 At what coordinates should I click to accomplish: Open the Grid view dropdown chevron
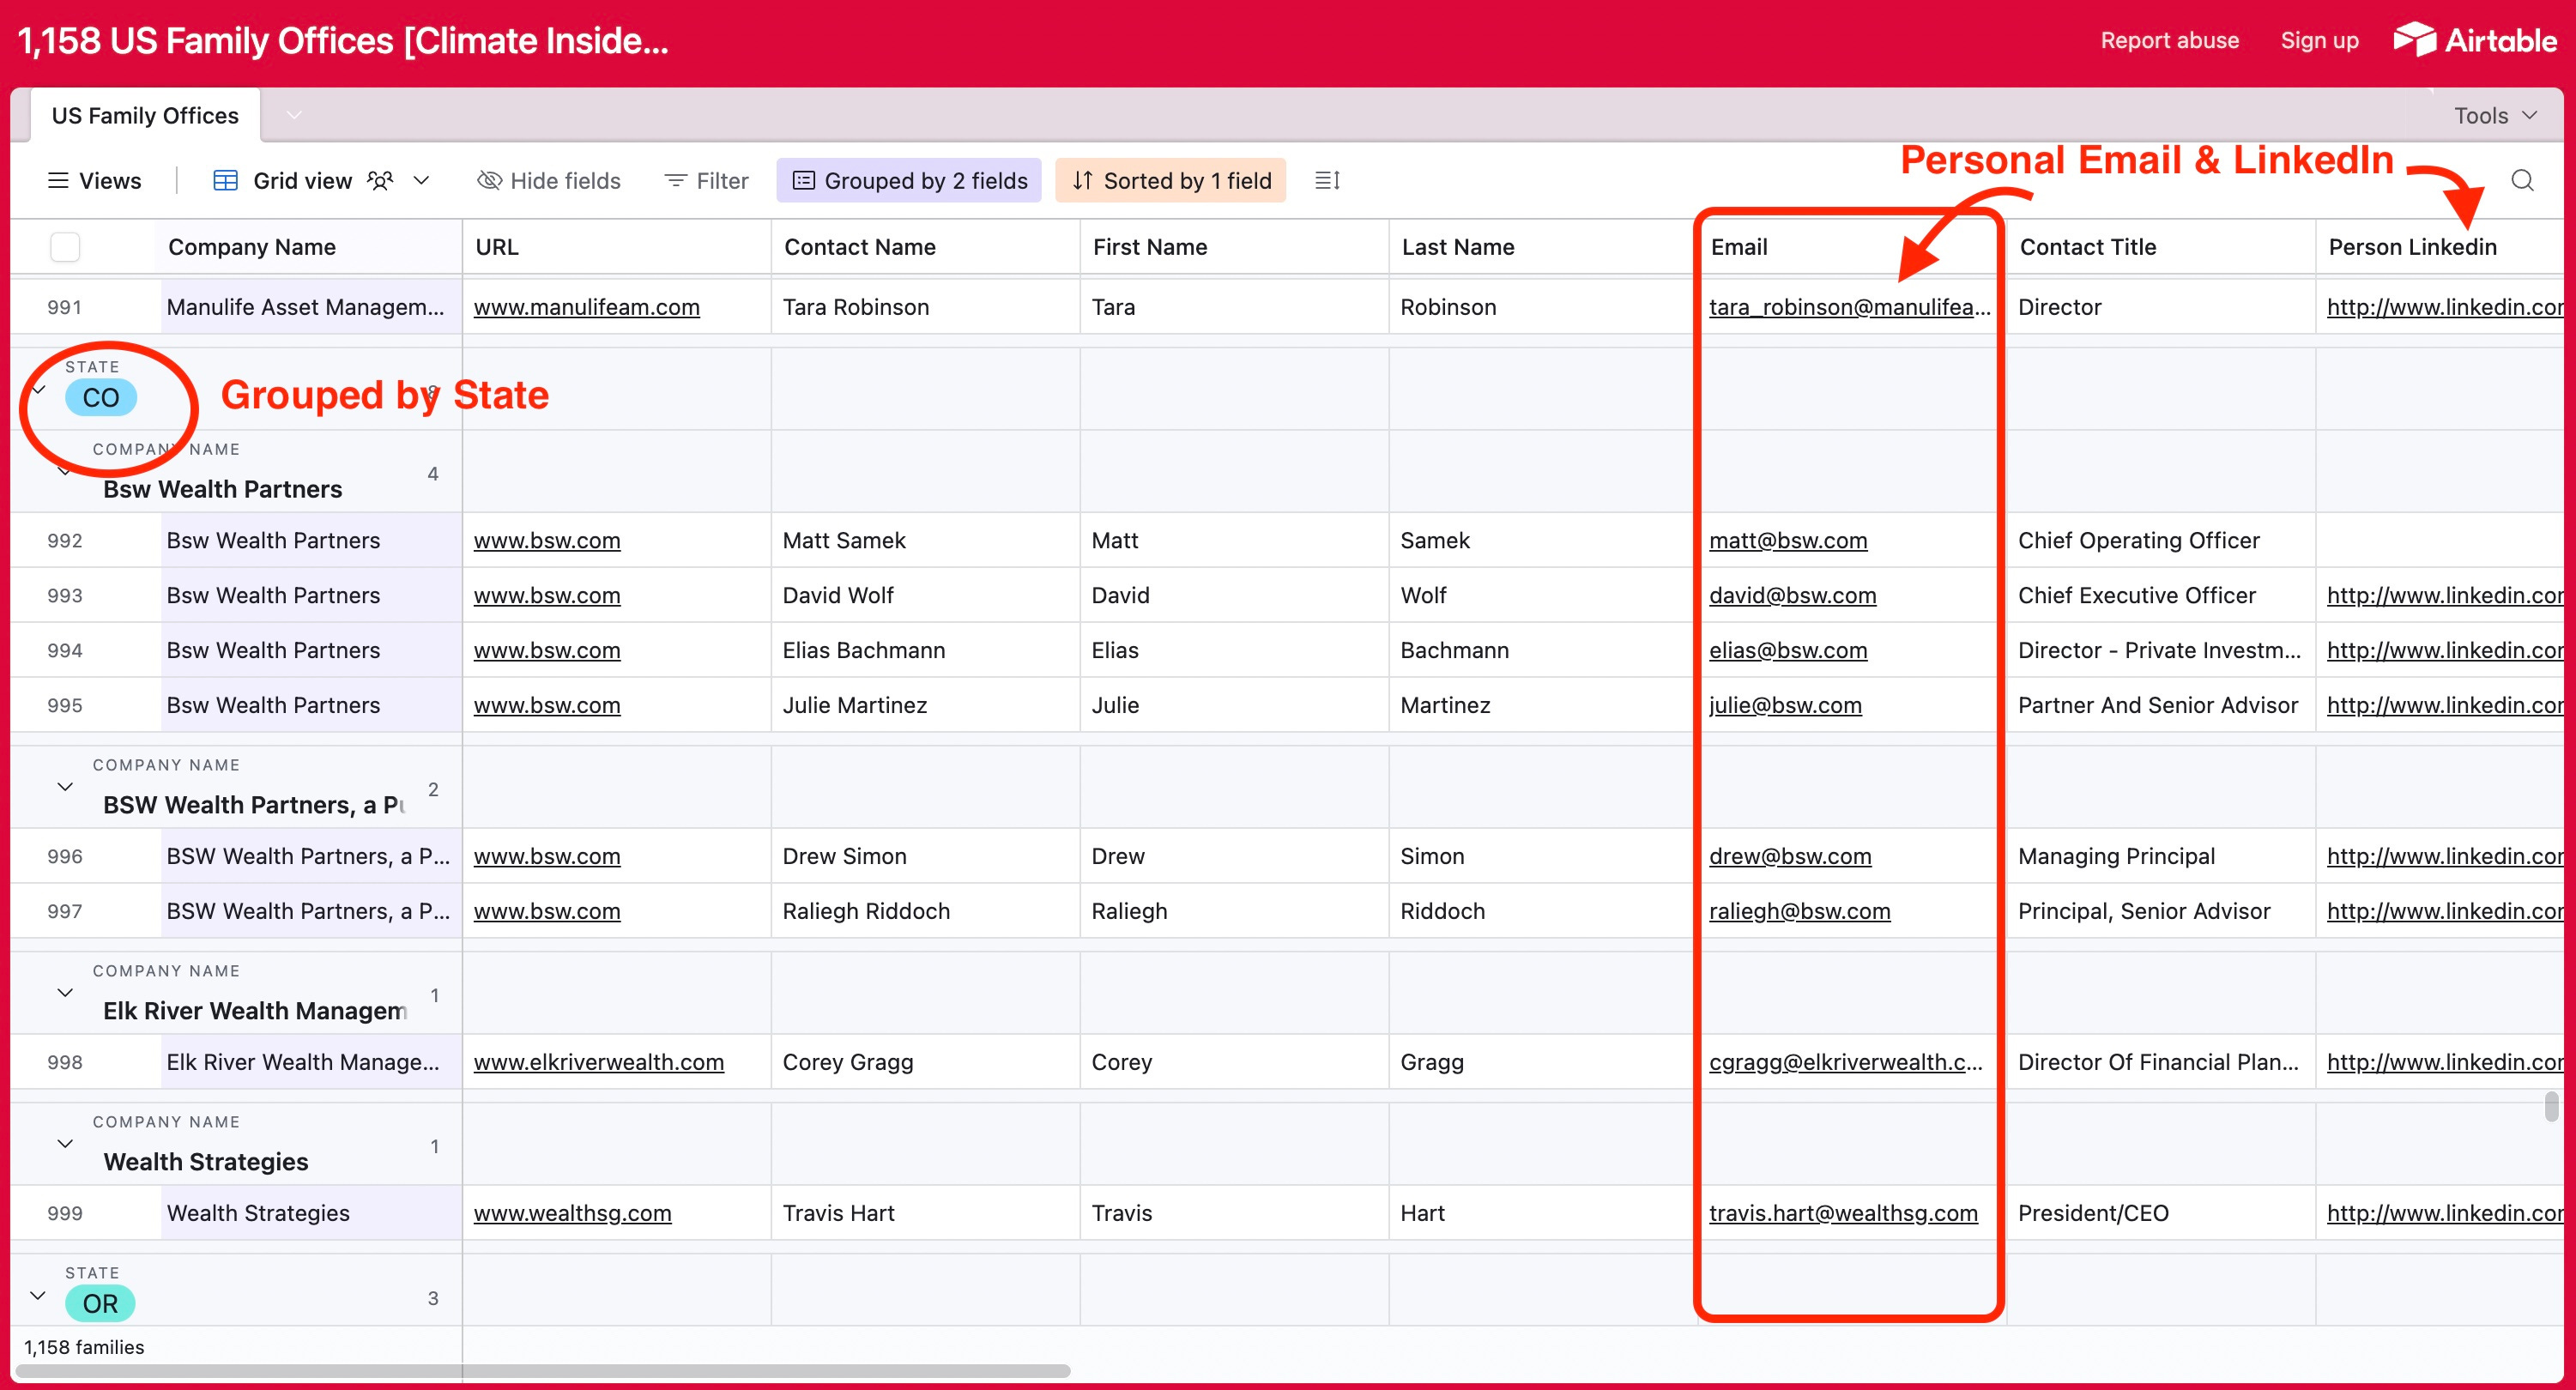[421, 180]
